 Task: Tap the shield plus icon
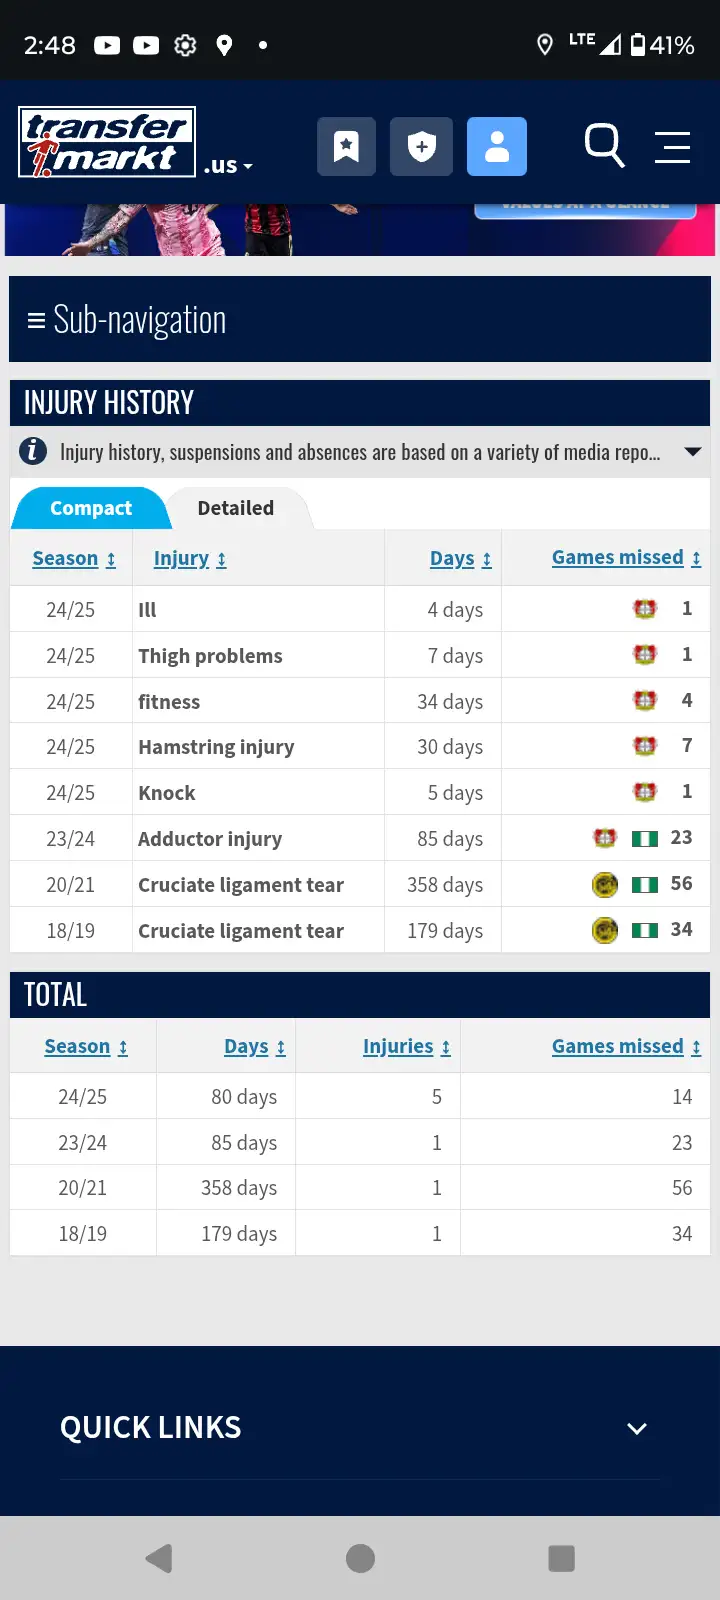(x=421, y=147)
